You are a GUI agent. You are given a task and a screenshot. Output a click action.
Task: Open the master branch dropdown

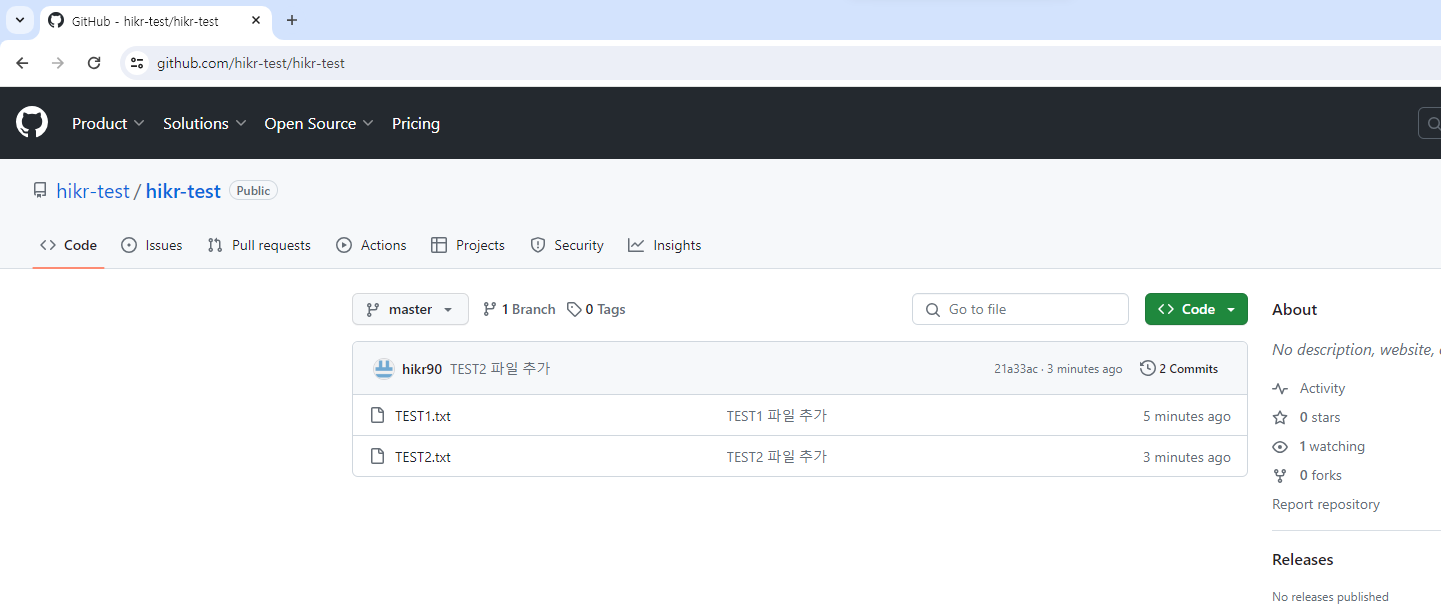click(x=410, y=309)
